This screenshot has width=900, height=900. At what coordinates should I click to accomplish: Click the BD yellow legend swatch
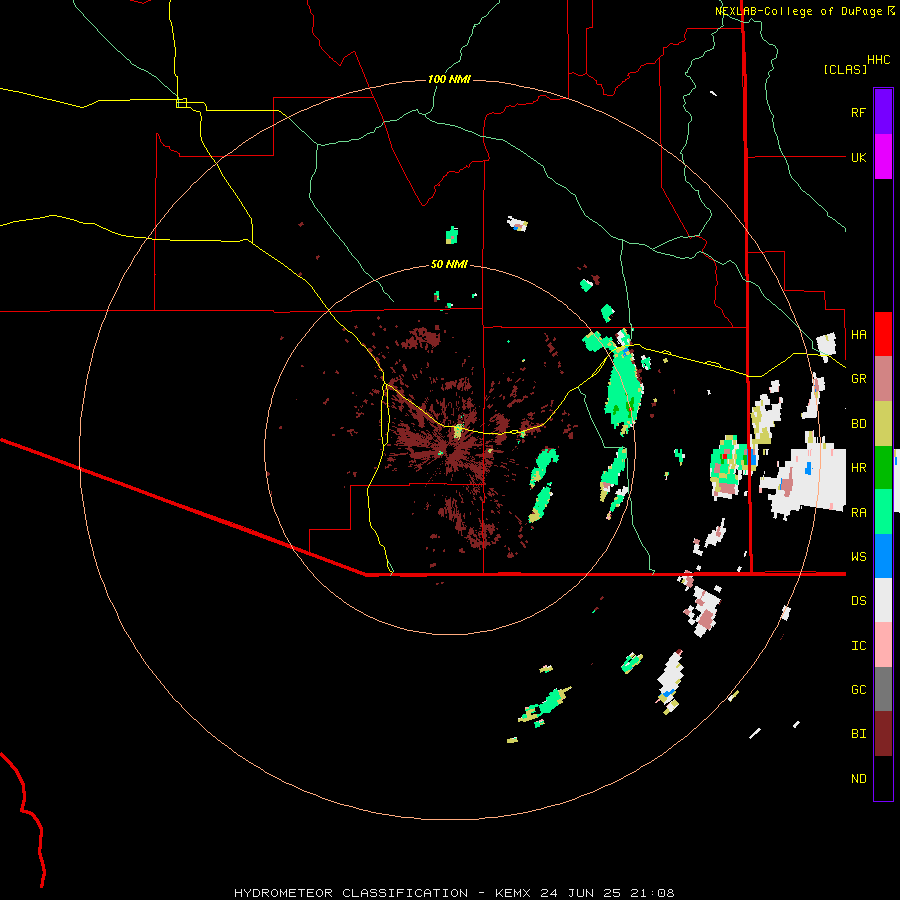(x=883, y=423)
